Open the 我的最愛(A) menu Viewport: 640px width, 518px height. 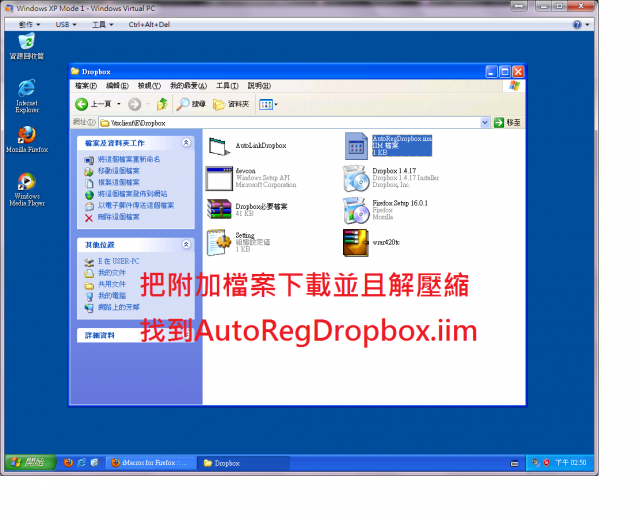[189, 86]
